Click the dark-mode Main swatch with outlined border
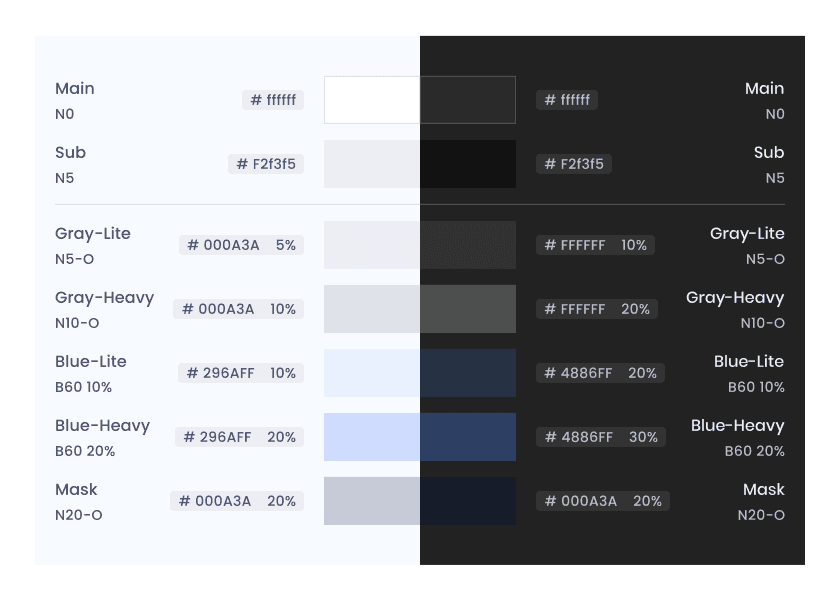840x600 pixels. (x=468, y=100)
